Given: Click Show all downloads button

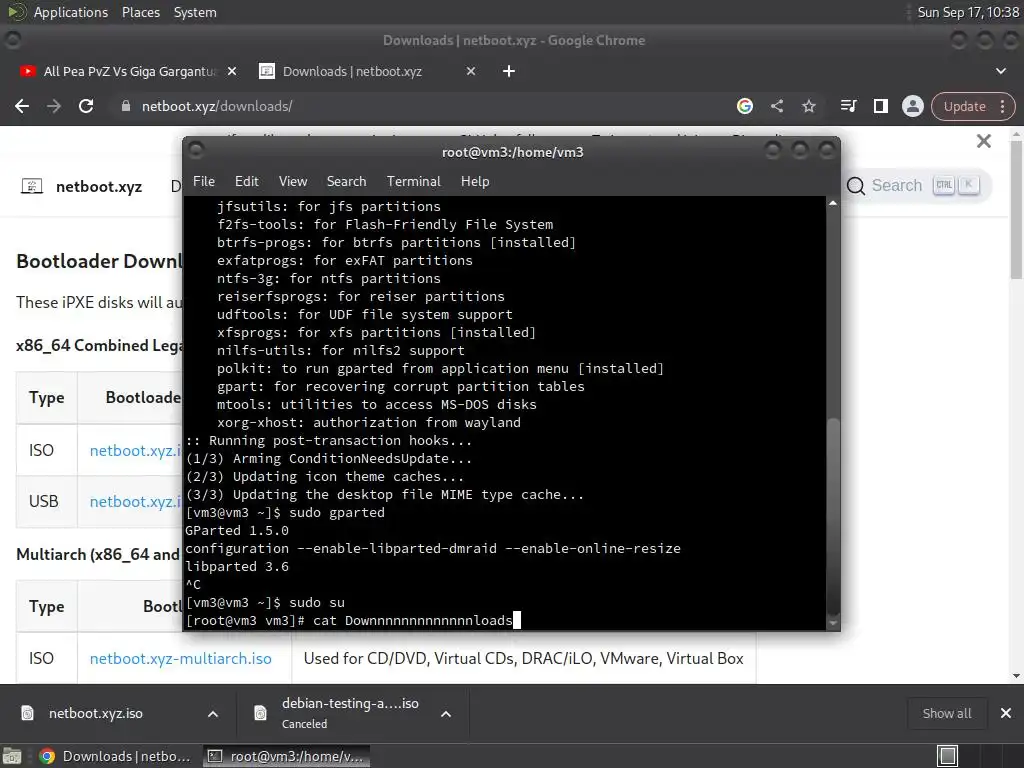Looking at the screenshot, I should point(946,713).
